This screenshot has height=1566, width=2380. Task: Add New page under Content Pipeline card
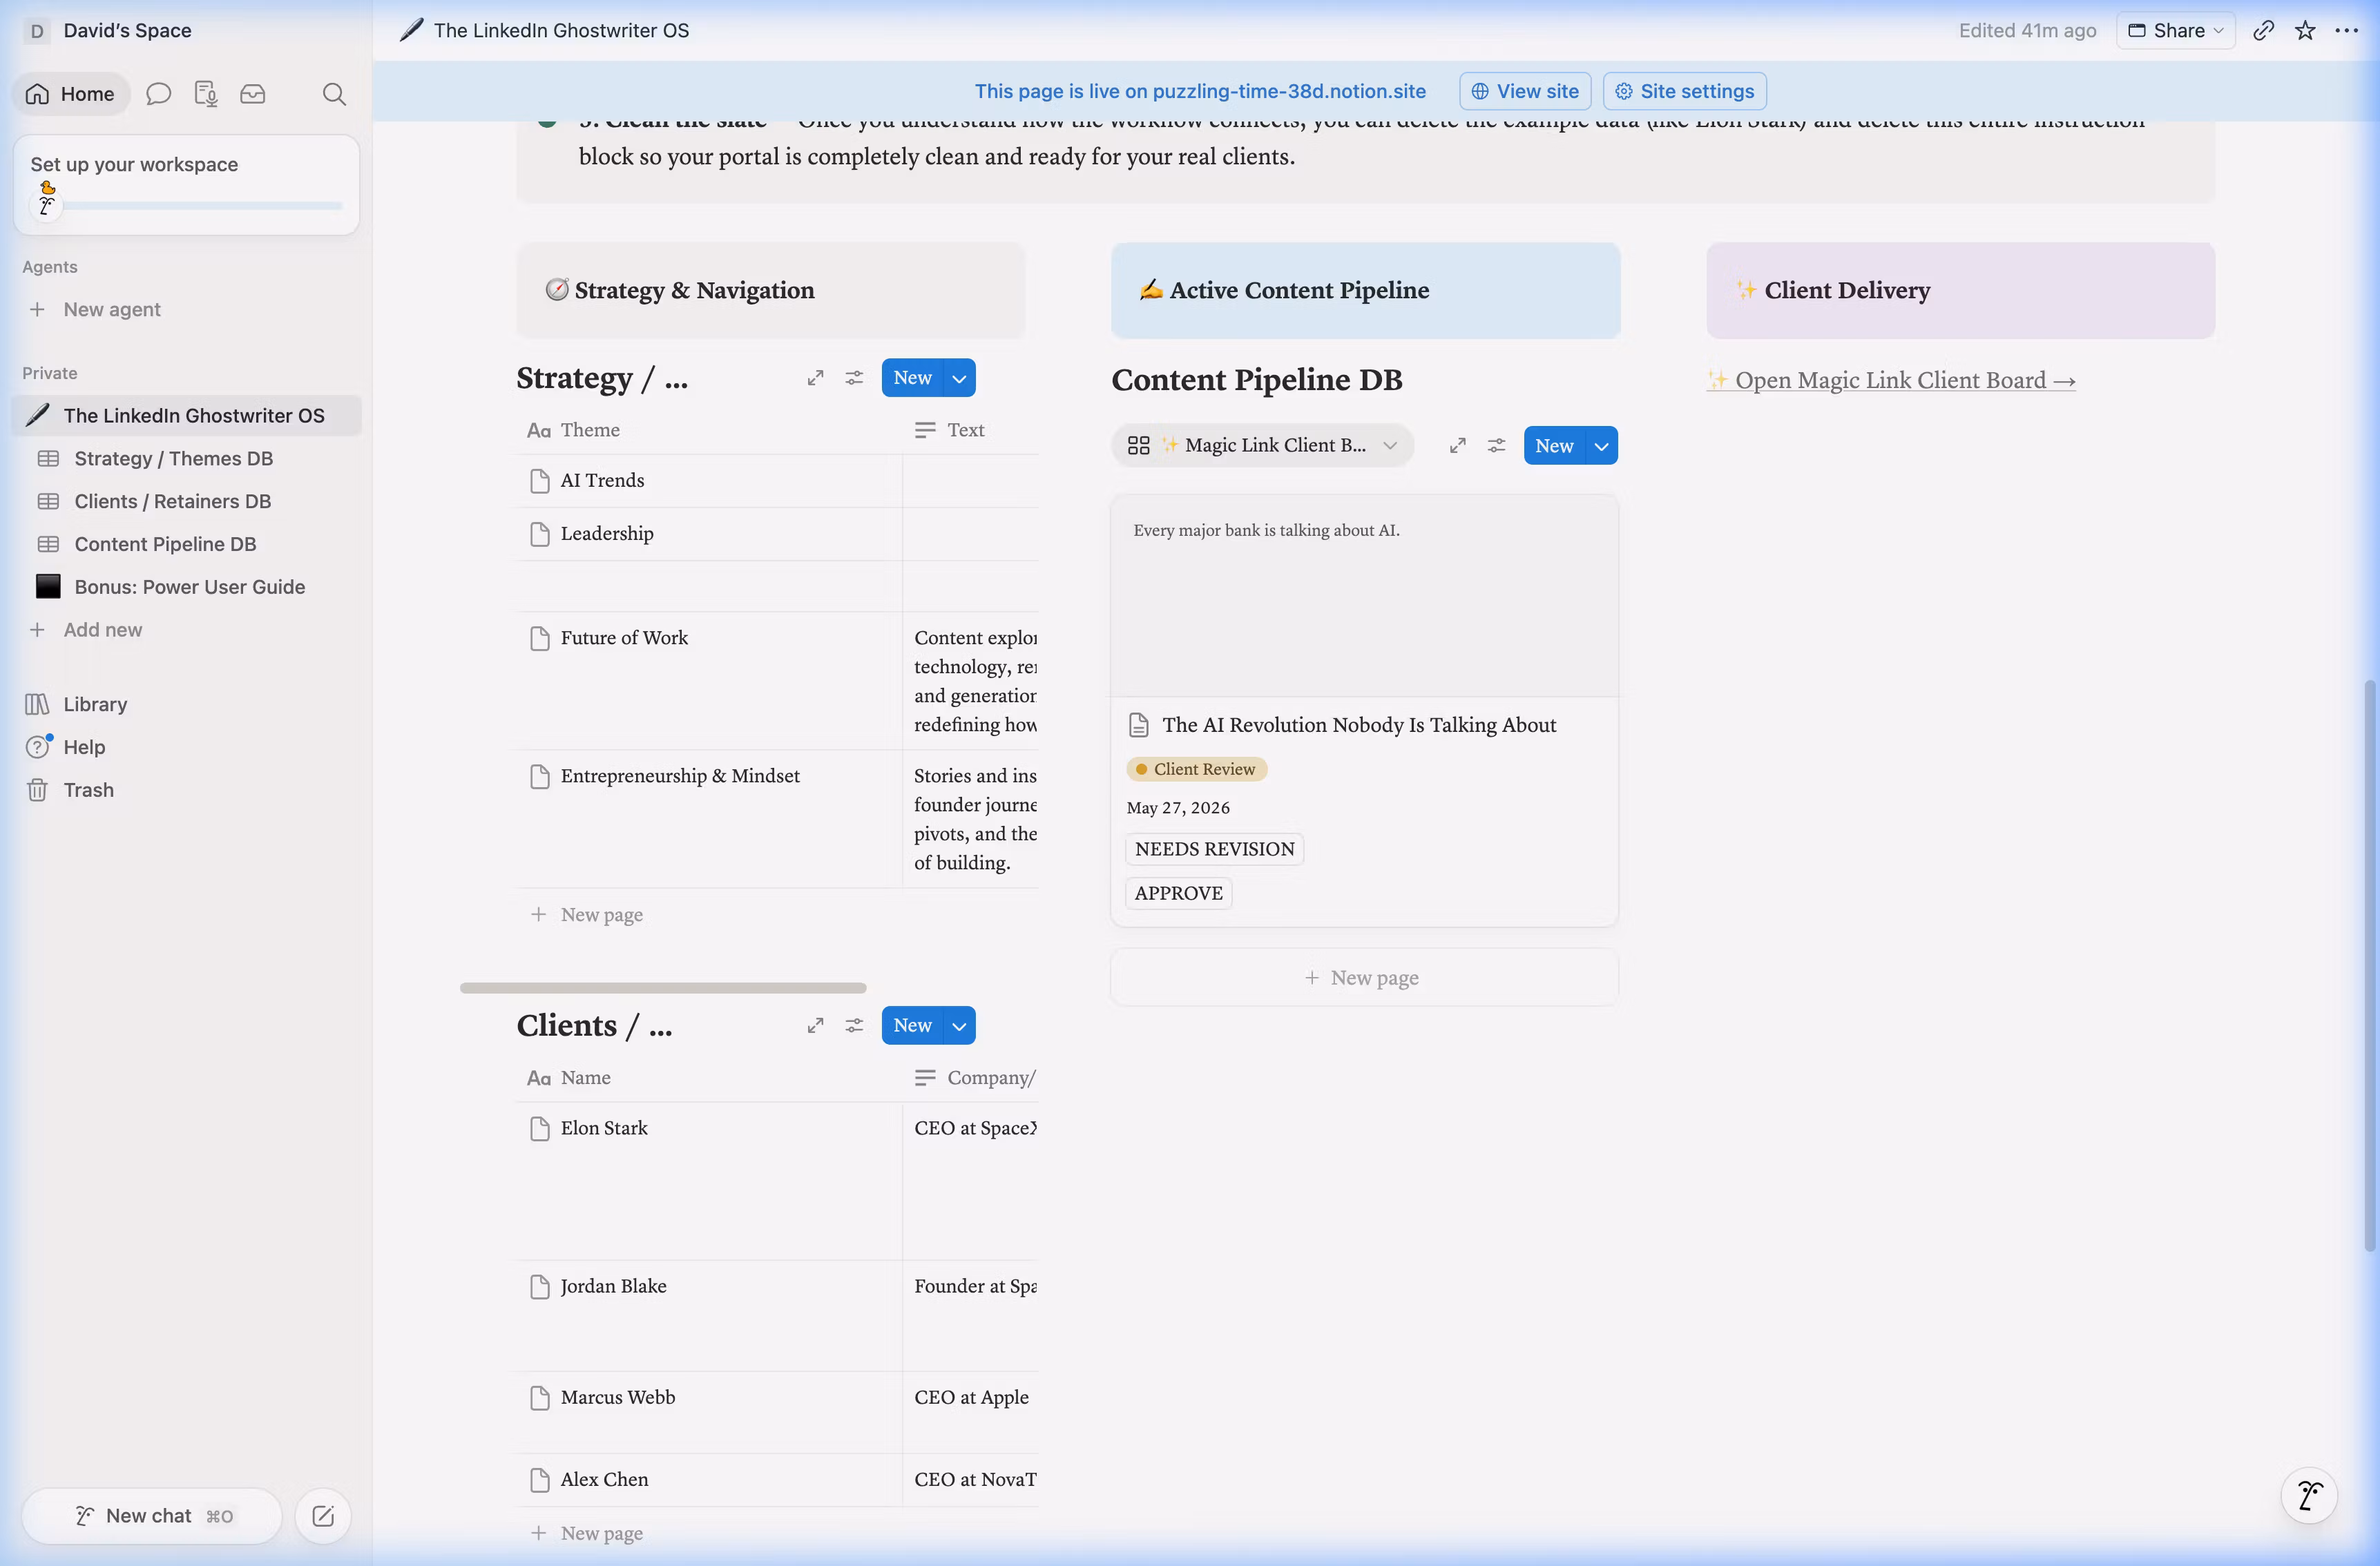point(1364,978)
